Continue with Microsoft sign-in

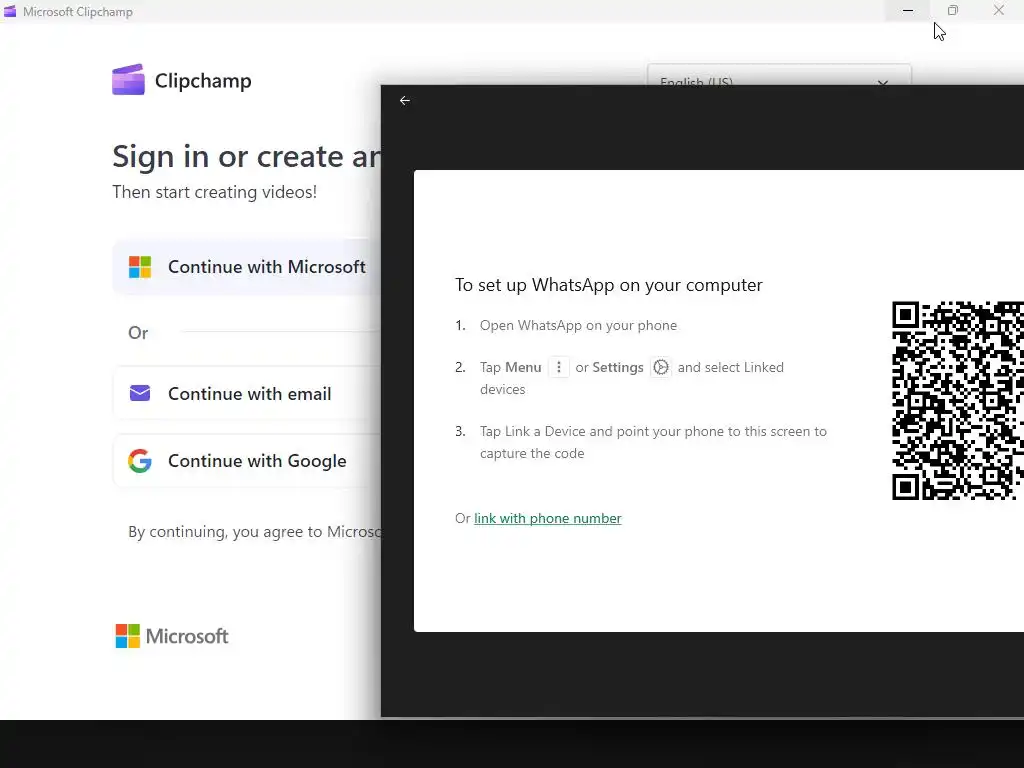pyautogui.click(x=247, y=266)
